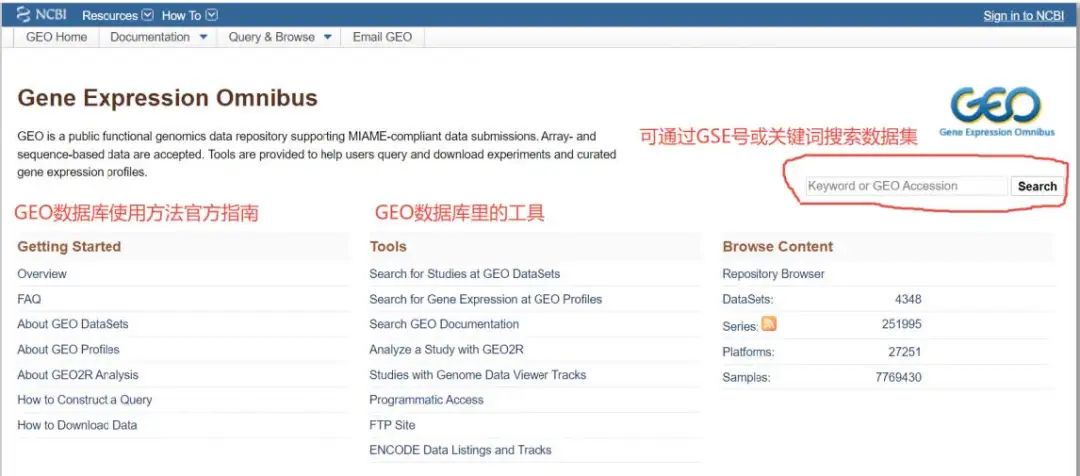Open the Series RSS feed icon
1080x476 pixels.
point(769,324)
